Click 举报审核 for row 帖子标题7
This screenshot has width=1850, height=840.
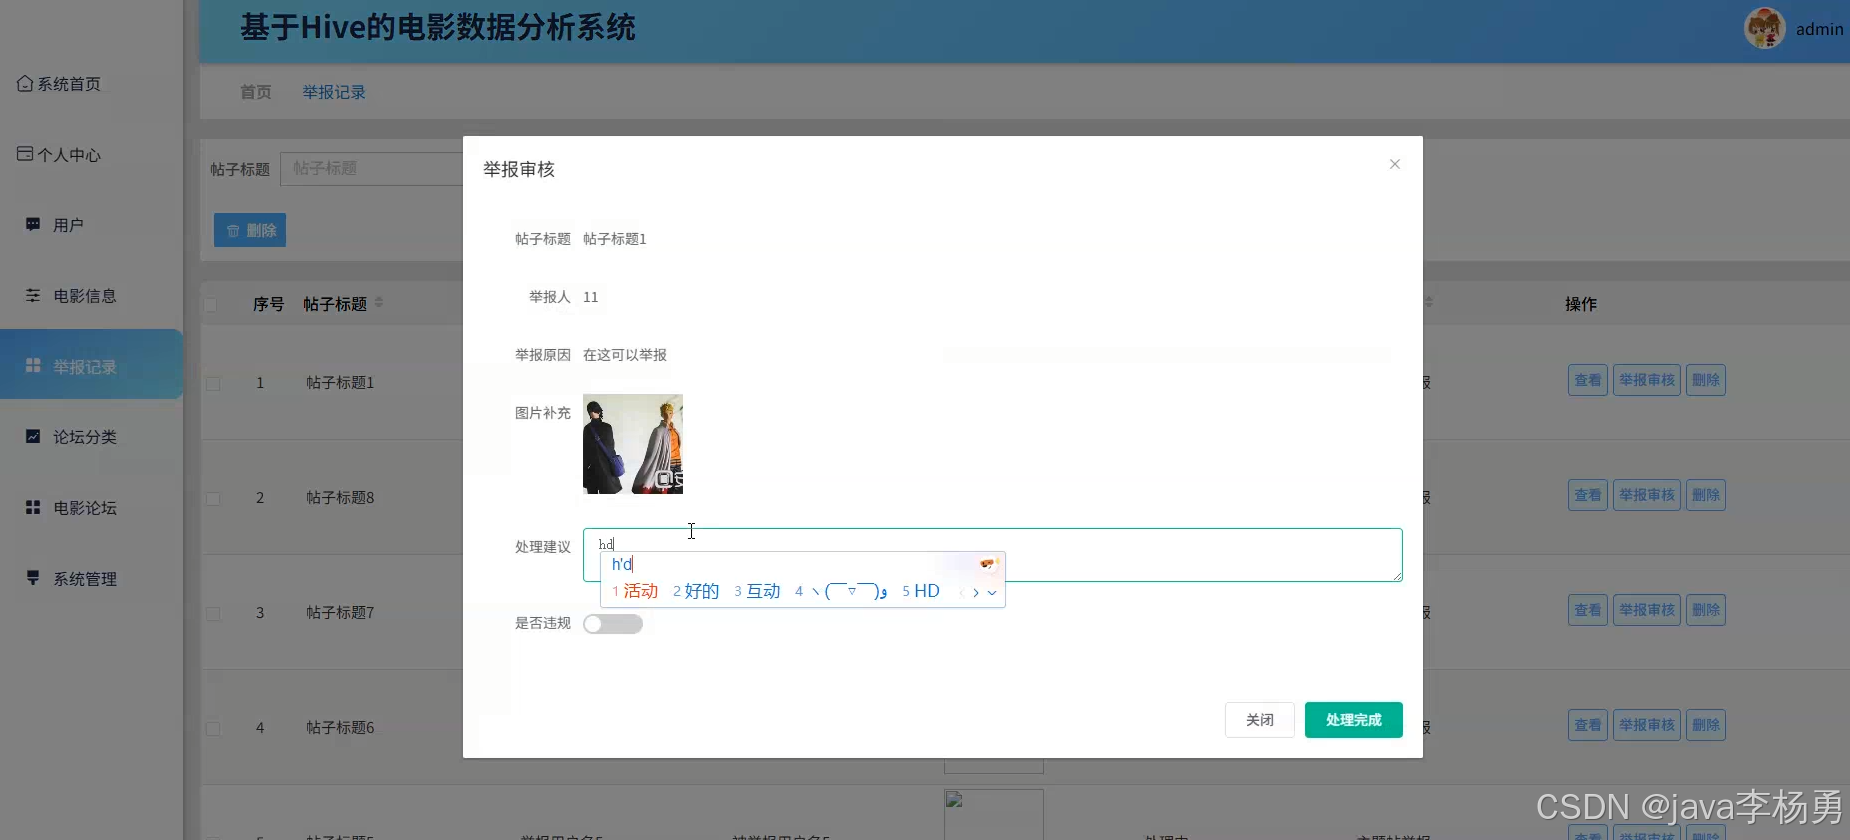click(x=1647, y=610)
